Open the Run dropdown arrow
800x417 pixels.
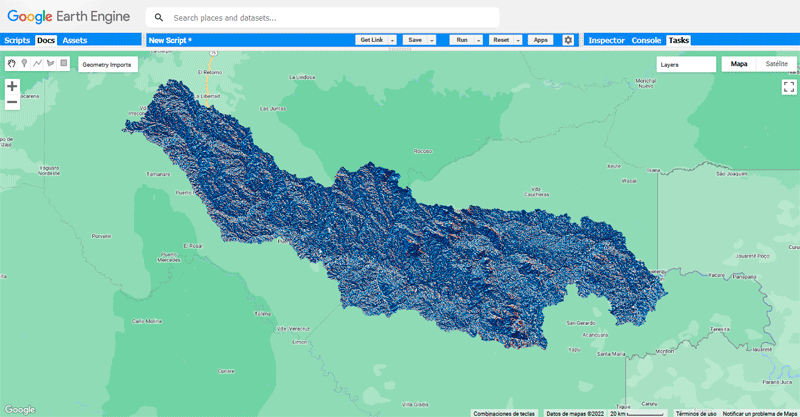coord(479,40)
